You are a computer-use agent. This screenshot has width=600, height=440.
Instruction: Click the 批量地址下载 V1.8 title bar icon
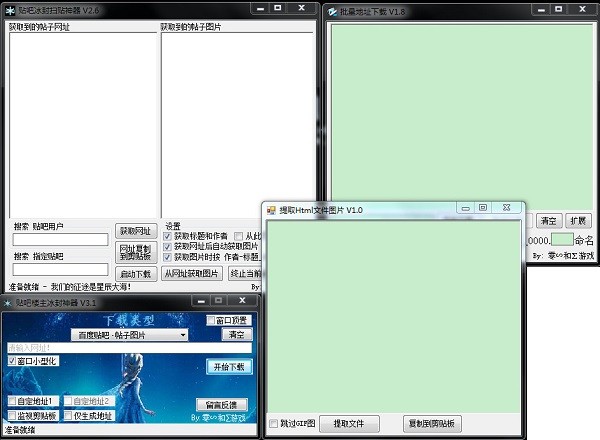332,12
